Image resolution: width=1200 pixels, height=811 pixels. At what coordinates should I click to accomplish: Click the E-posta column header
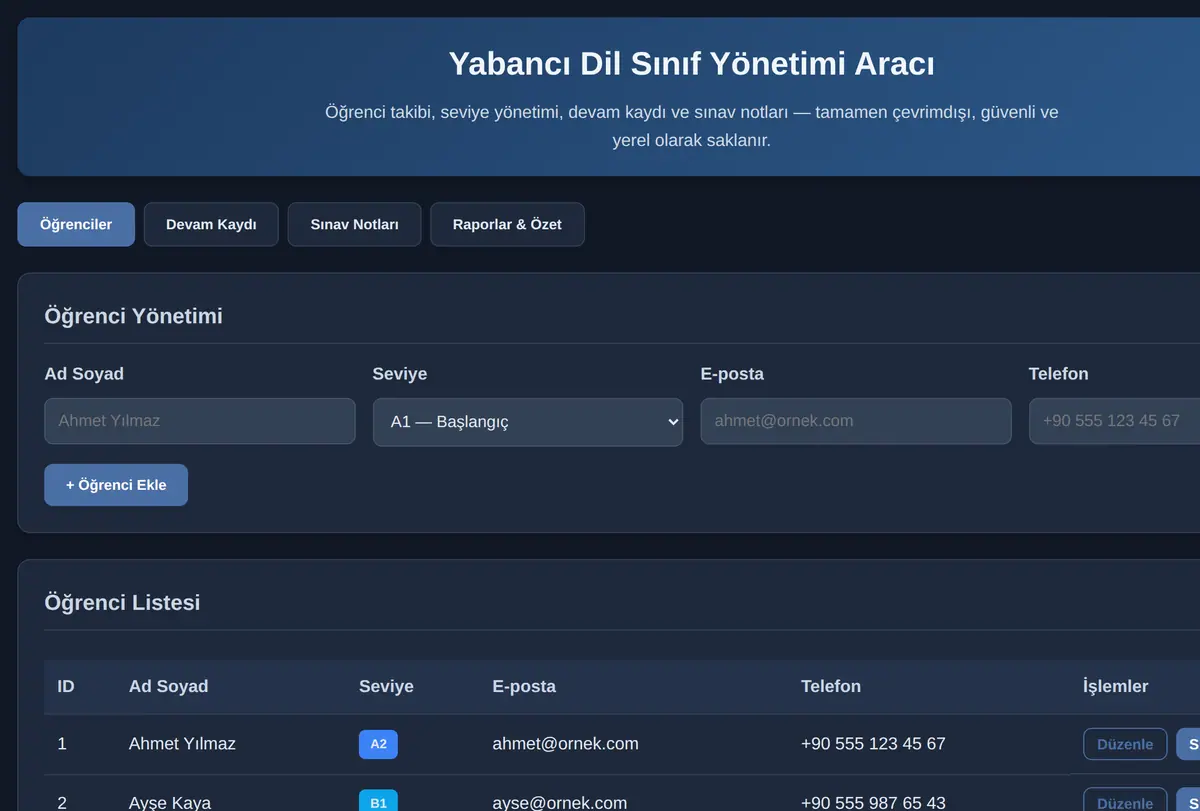[x=524, y=686]
